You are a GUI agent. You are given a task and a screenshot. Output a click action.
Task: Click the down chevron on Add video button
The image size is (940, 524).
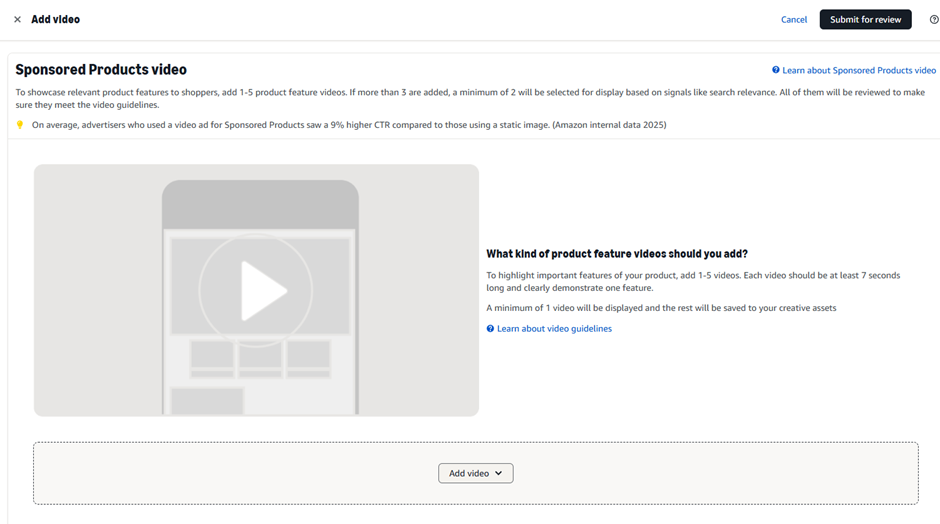click(499, 474)
